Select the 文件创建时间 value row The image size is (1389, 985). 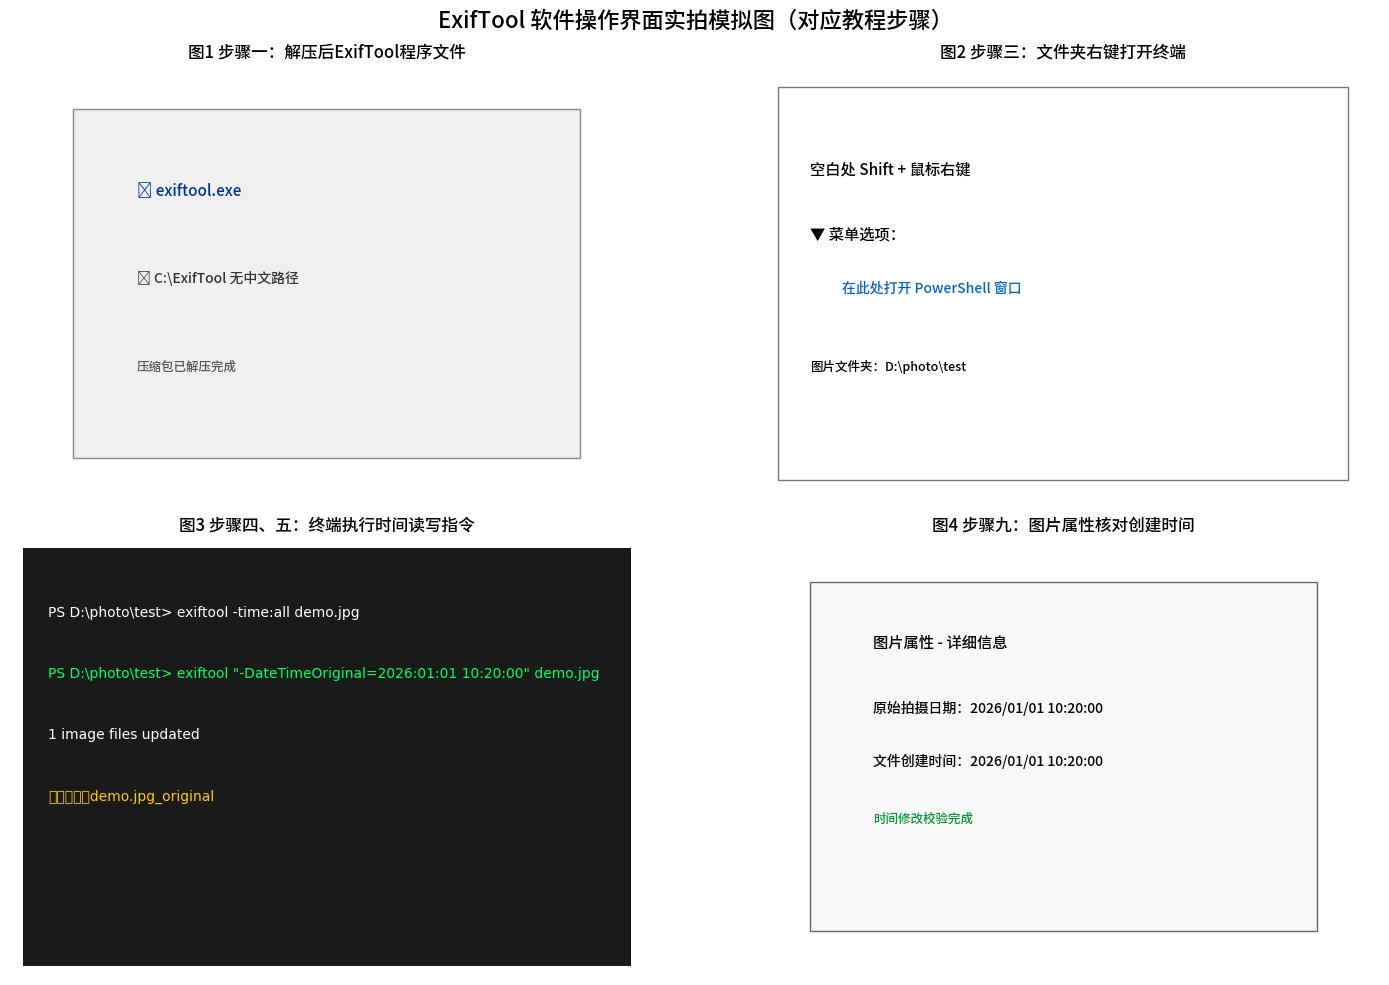[x=988, y=761]
